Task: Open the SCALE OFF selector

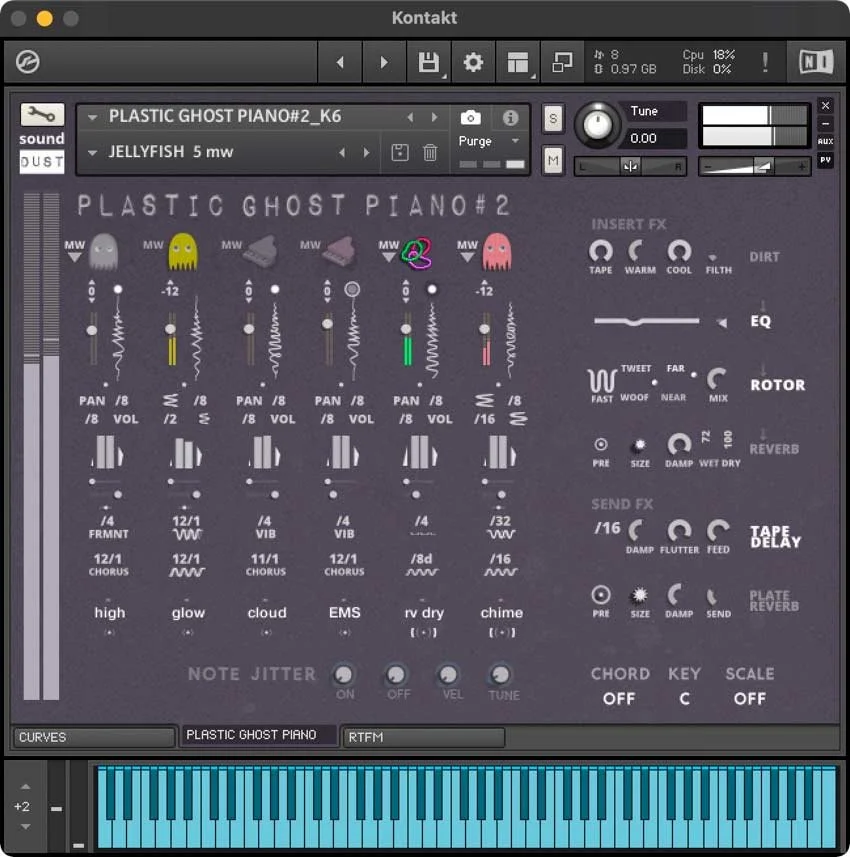Action: (749, 698)
